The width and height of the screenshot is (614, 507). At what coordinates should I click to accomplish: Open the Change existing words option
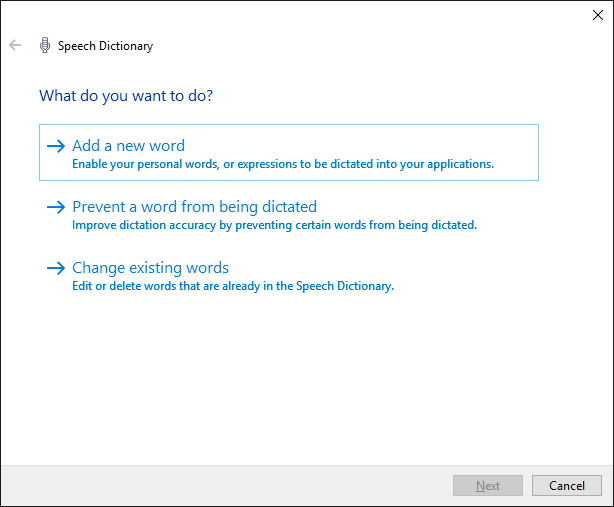[x=150, y=268]
